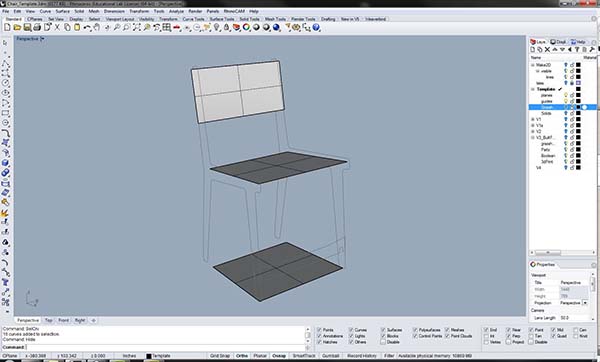Open the Projection dropdown in Properties
Screen dimensions: 600x362
click(585, 303)
